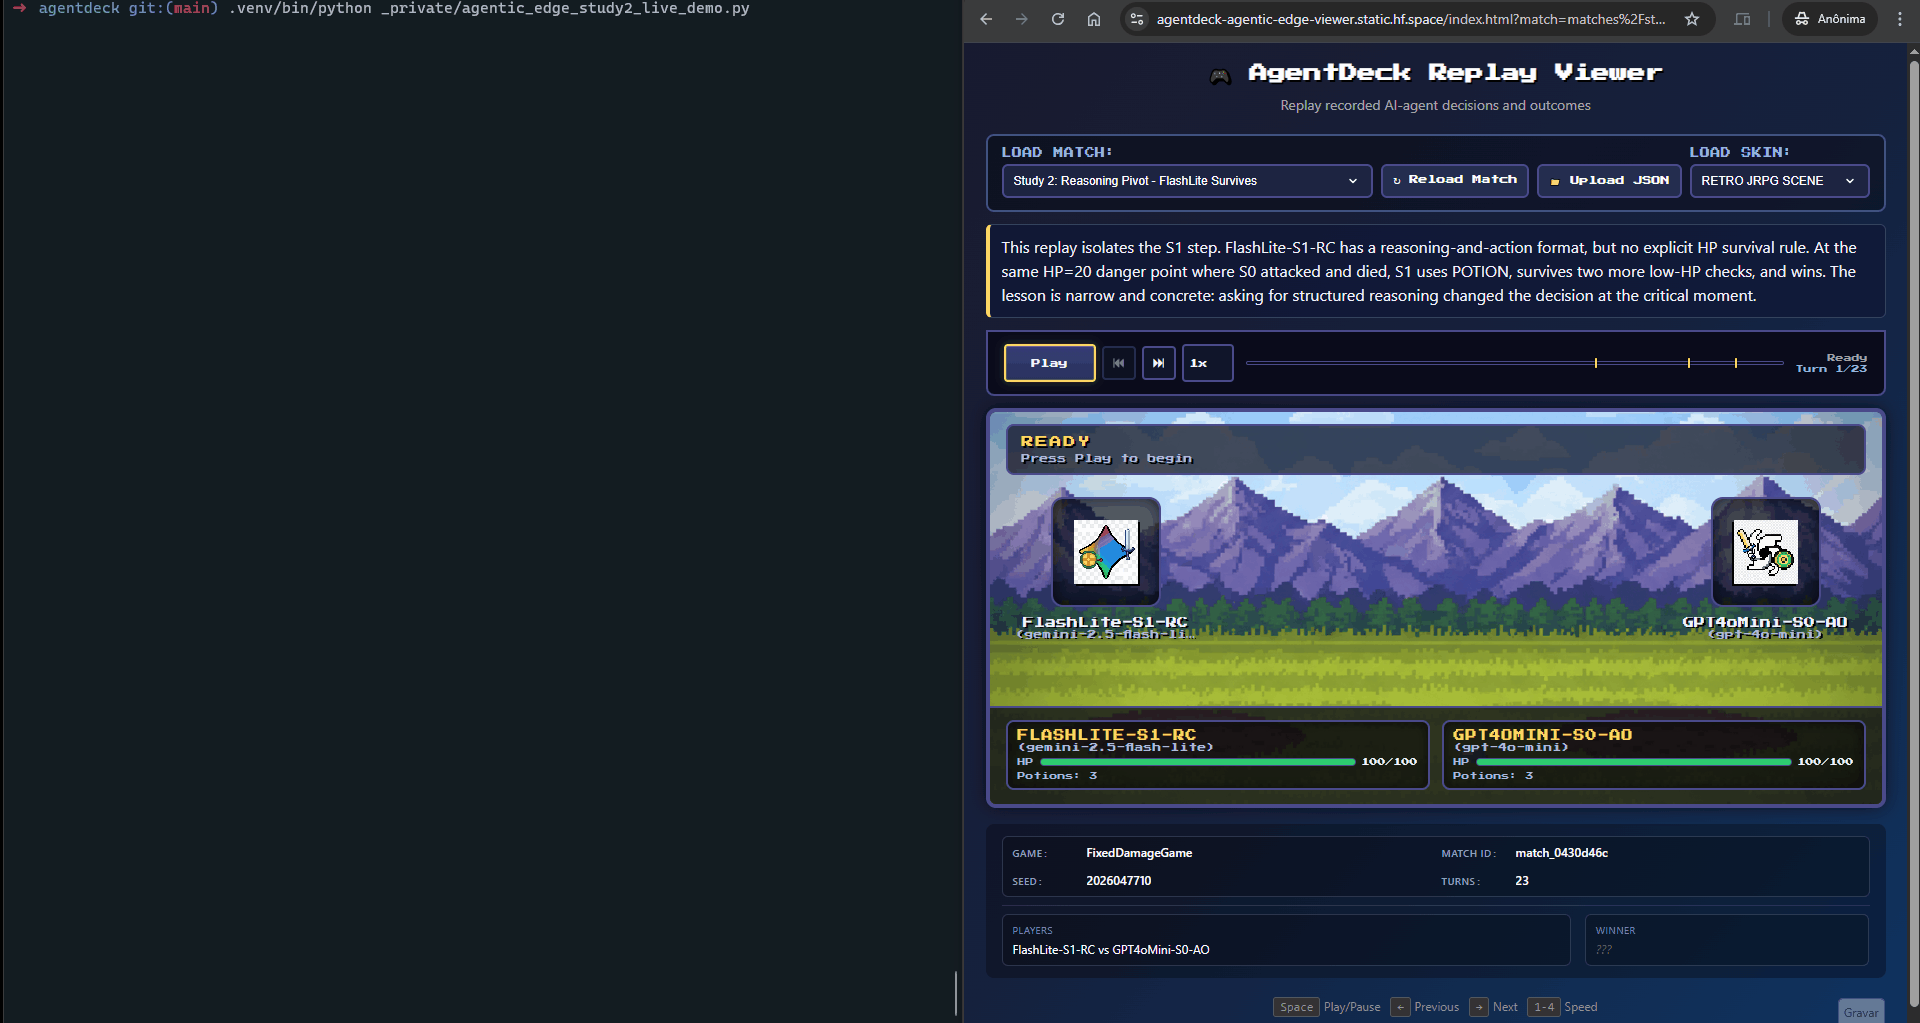The image size is (1920, 1023).
Task: Reload the browser page
Action: point(1057,19)
